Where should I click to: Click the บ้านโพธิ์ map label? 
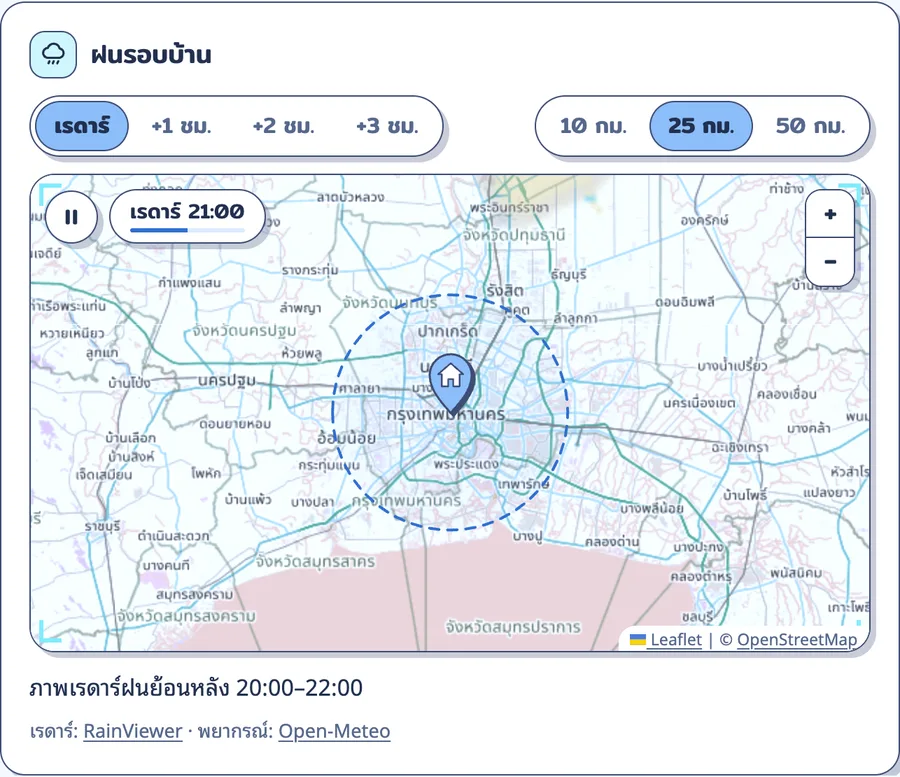(744, 494)
